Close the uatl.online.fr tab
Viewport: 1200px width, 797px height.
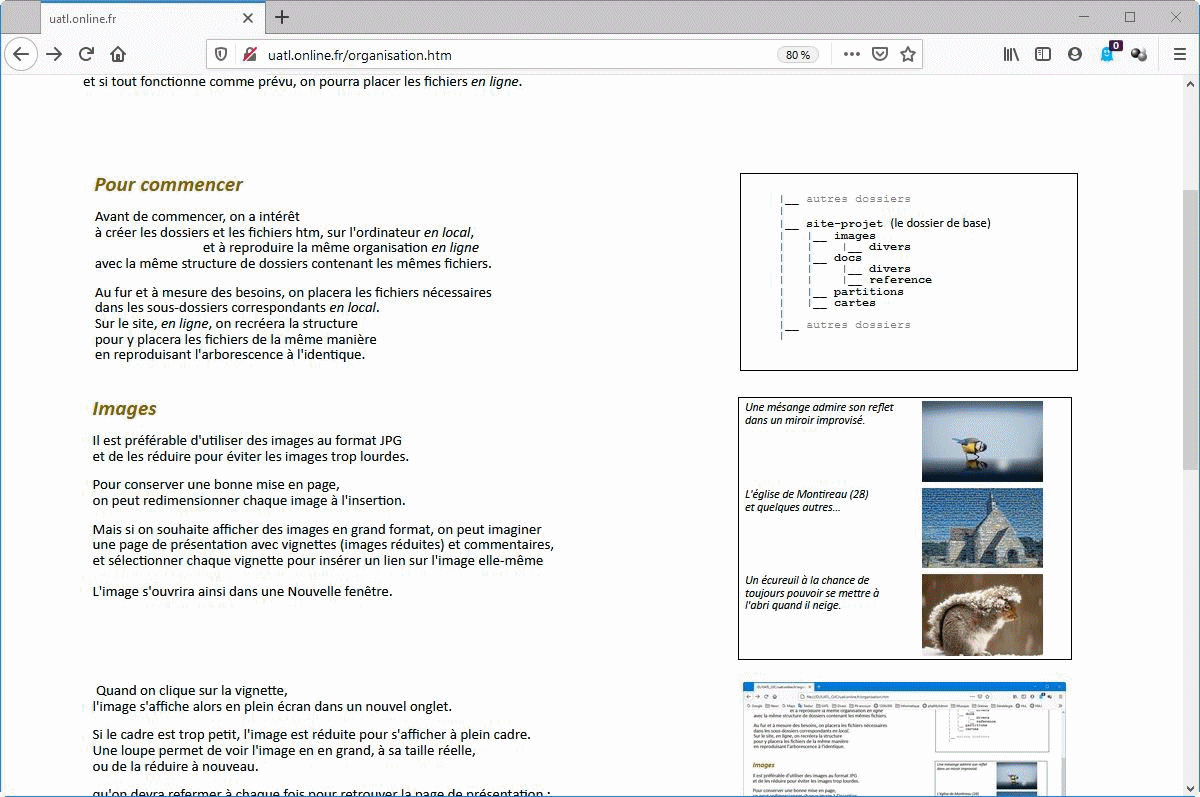(247, 18)
